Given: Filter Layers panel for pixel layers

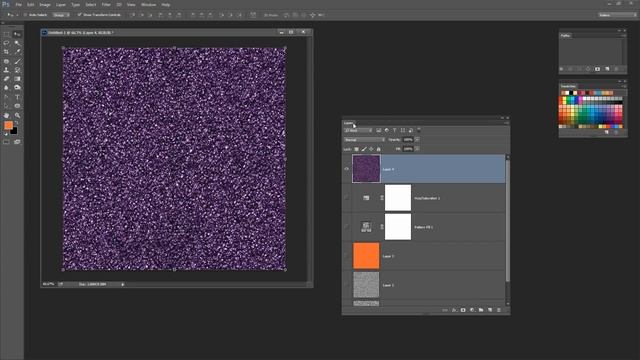Looking at the screenshot, I should (x=378, y=130).
